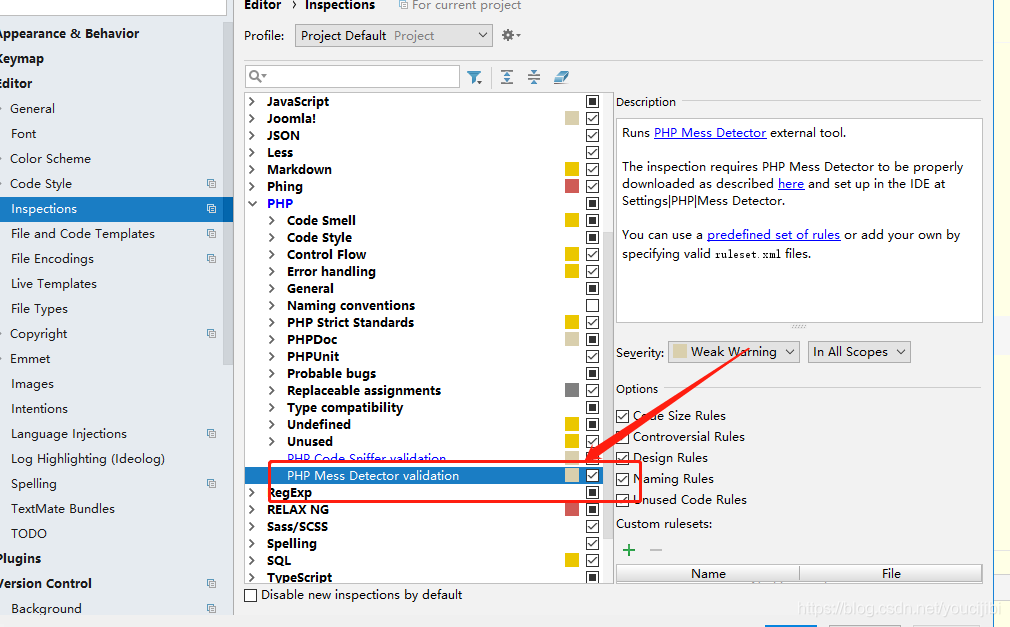Open the PHP Mess Detector link
1010x627 pixels.
(710, 132)
